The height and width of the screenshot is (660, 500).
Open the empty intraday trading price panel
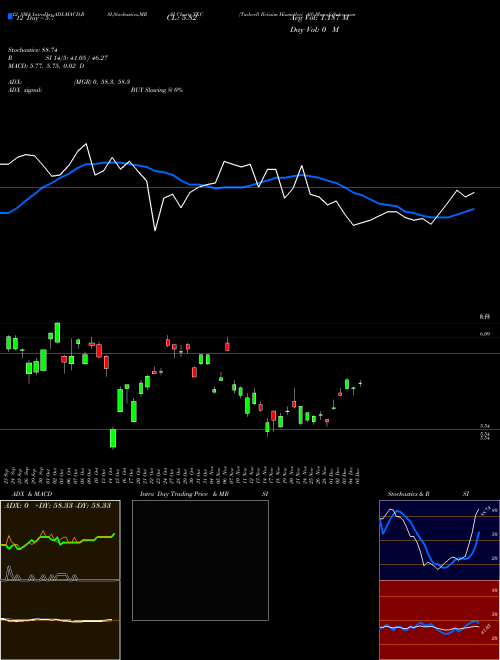(200, 560)
